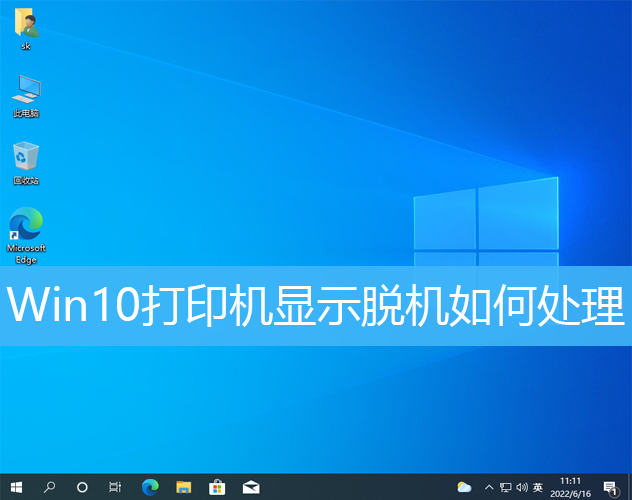Open File Explorer from the taskbar

pyautogui.click(x=183, y=487)
